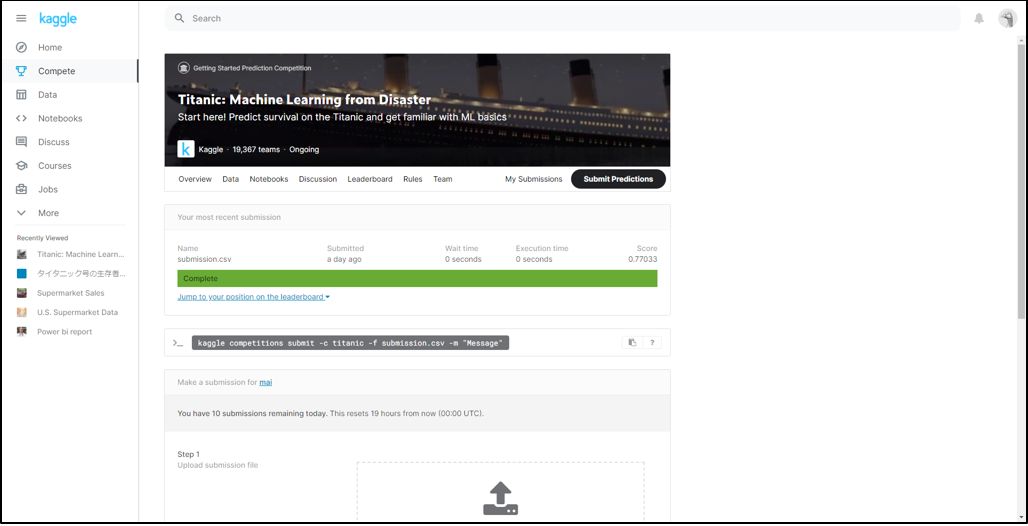Switch to the Discussion tab
The width and height of the screenshot is (1028, 526).
click(318, 179)
